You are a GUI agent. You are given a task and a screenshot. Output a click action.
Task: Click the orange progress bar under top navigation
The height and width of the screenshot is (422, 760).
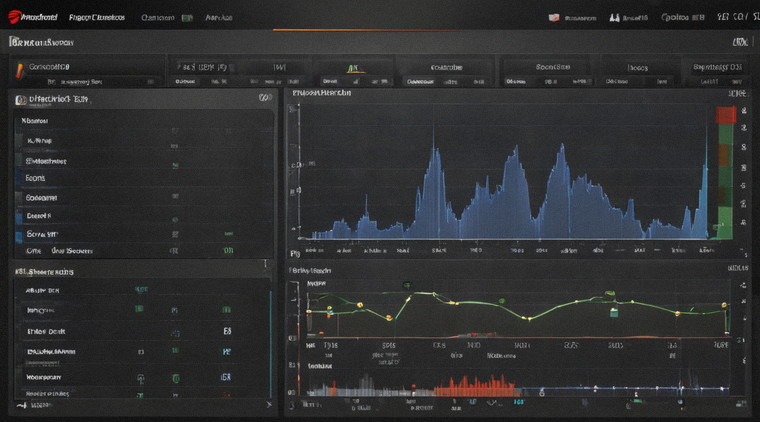[x=366, y=30]
